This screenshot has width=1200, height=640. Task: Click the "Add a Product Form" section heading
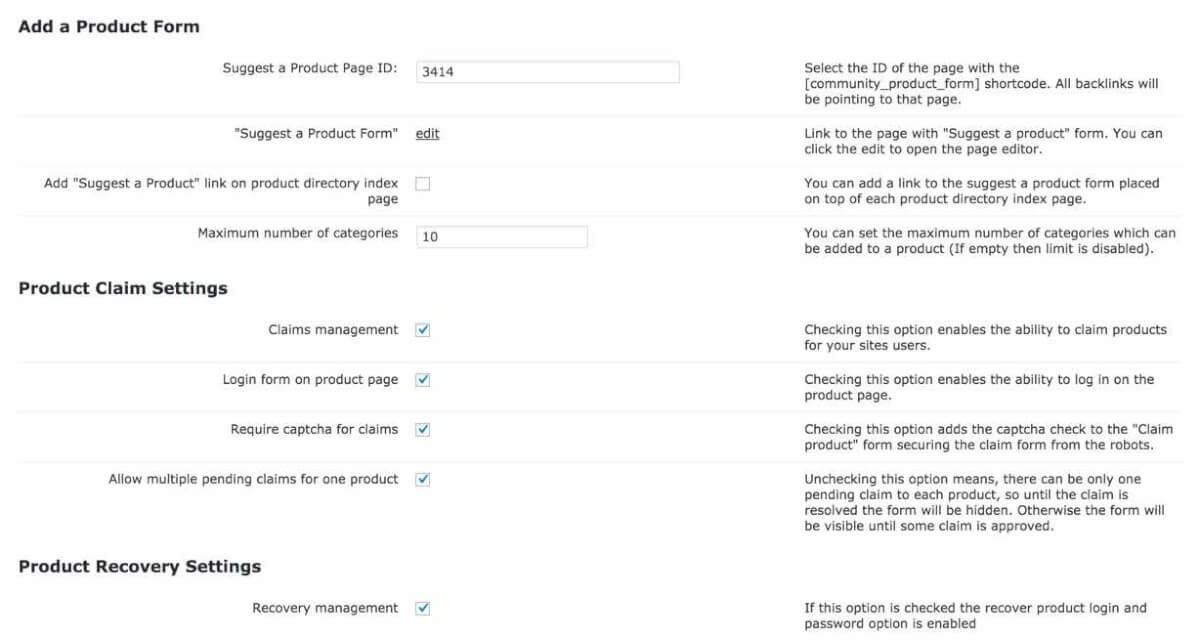109,27
